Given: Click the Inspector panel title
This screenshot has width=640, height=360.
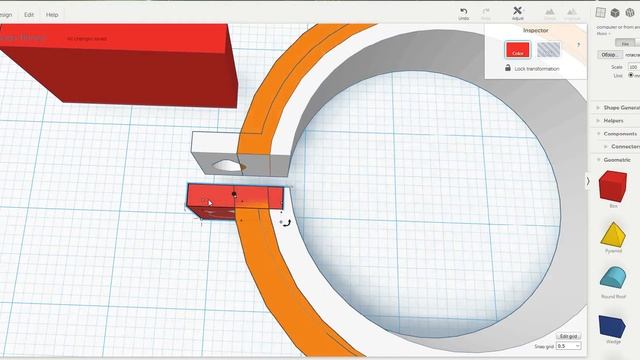Looking at the screenshot, I should click(536, 30).
